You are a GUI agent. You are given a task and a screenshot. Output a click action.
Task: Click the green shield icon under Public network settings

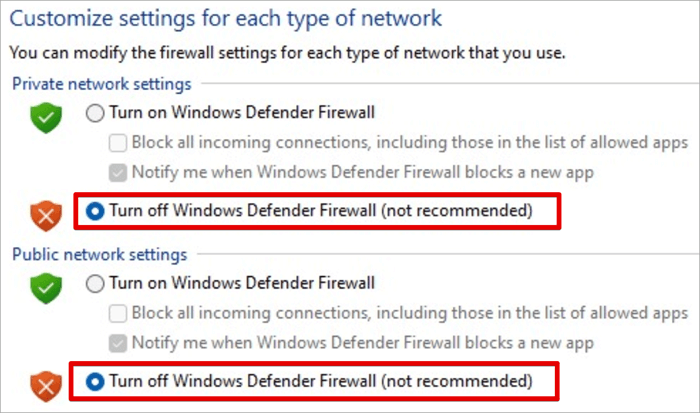point(46,289)
